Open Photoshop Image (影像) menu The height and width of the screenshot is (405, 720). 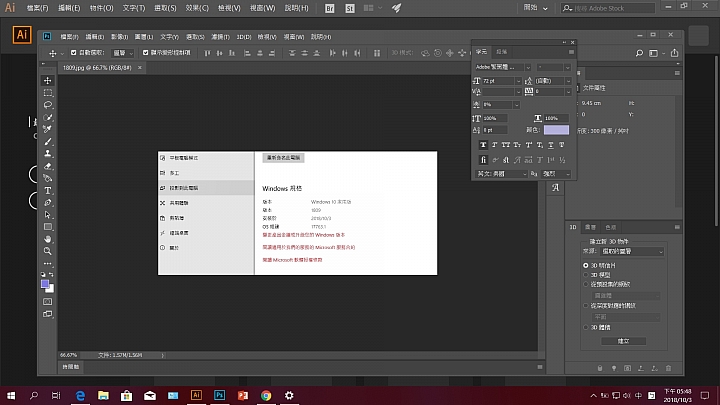pos(119,37)
